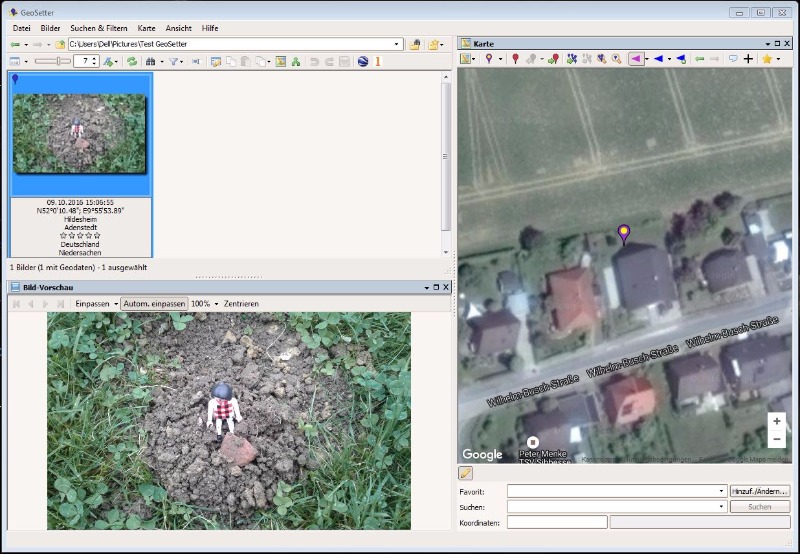This screenshot has height=554, width=800.
Task: Open the Google Earth globe icon
Action: 362,62
